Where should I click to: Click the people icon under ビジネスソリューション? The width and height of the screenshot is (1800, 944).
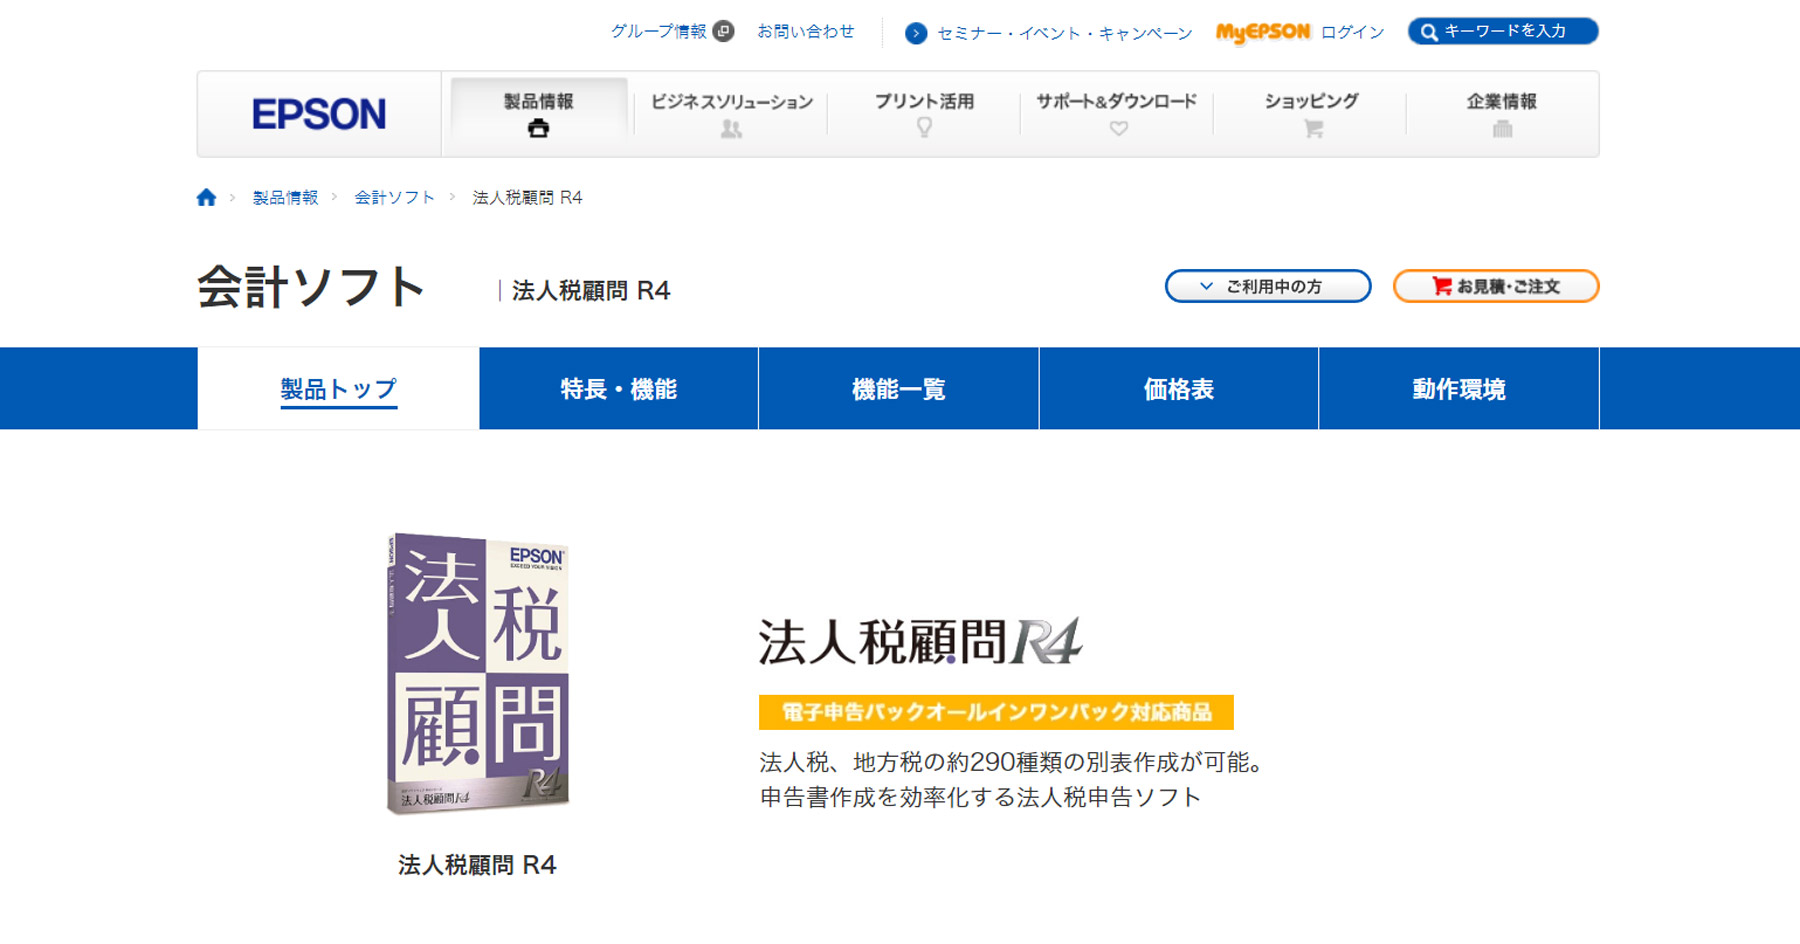click(731, 129)
